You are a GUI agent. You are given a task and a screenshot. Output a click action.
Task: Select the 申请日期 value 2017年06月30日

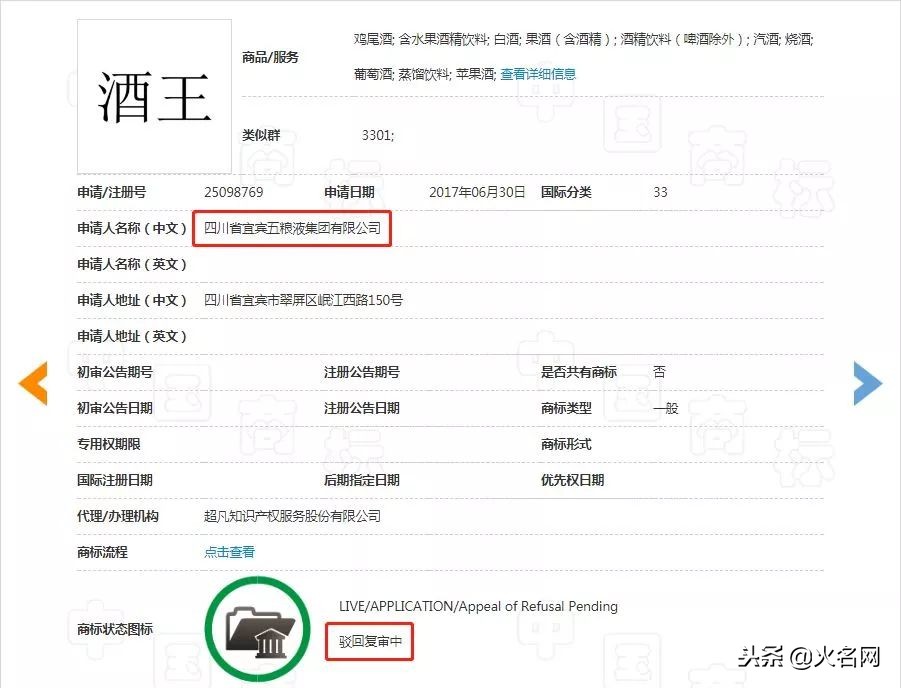476,192
